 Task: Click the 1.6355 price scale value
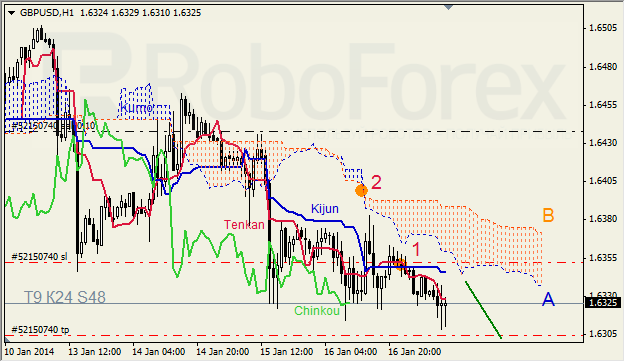(603, 258)
